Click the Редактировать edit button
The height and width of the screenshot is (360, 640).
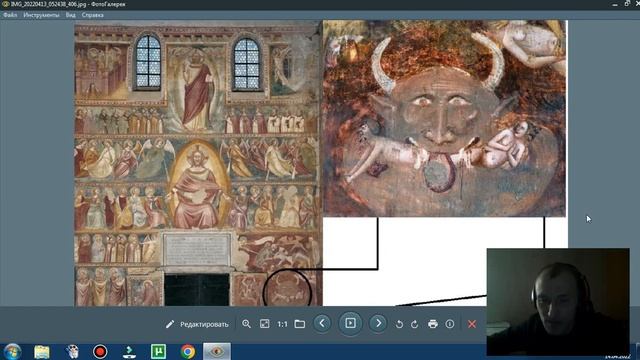197,324
